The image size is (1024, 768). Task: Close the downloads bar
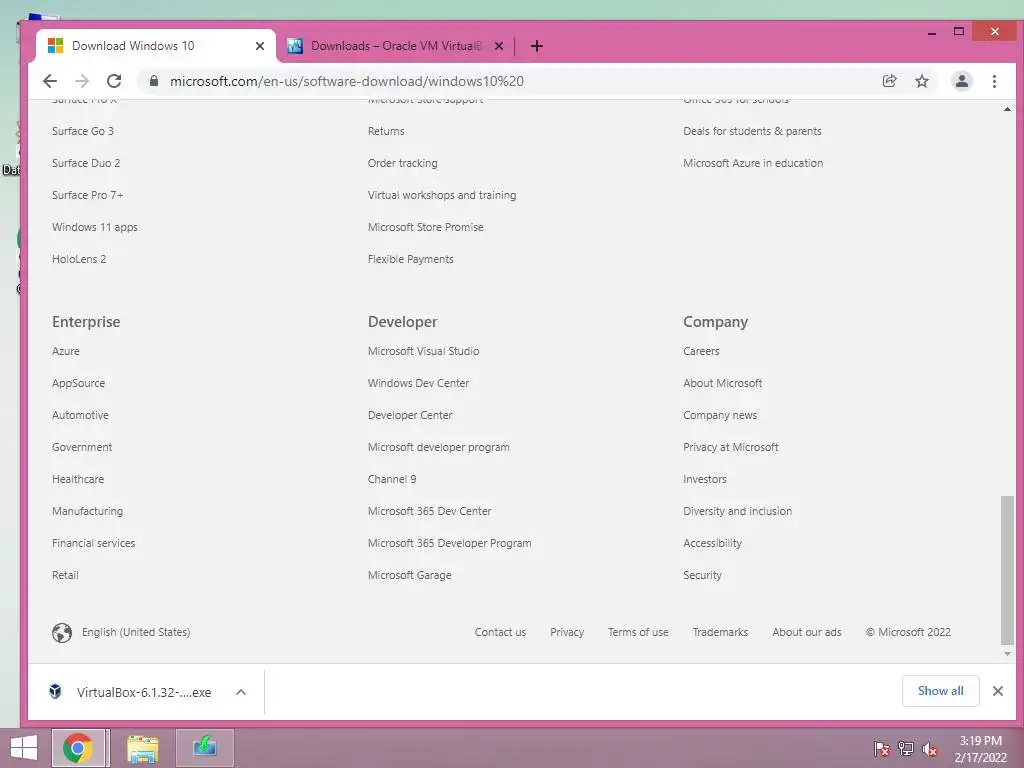click(x=997, y=691)
